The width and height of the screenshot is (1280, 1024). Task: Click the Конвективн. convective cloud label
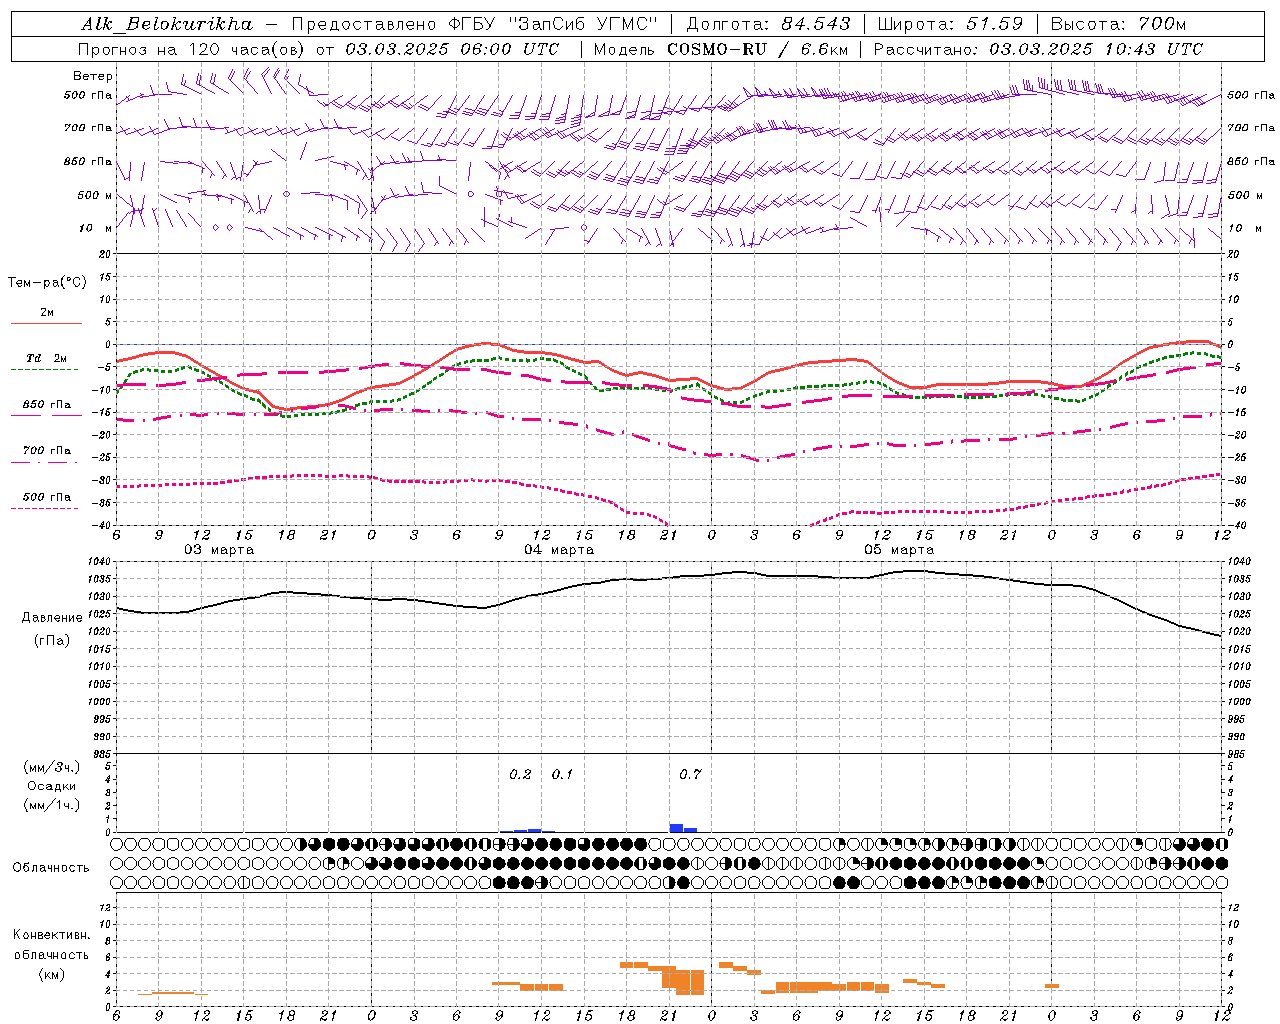[x=51, y=935]
